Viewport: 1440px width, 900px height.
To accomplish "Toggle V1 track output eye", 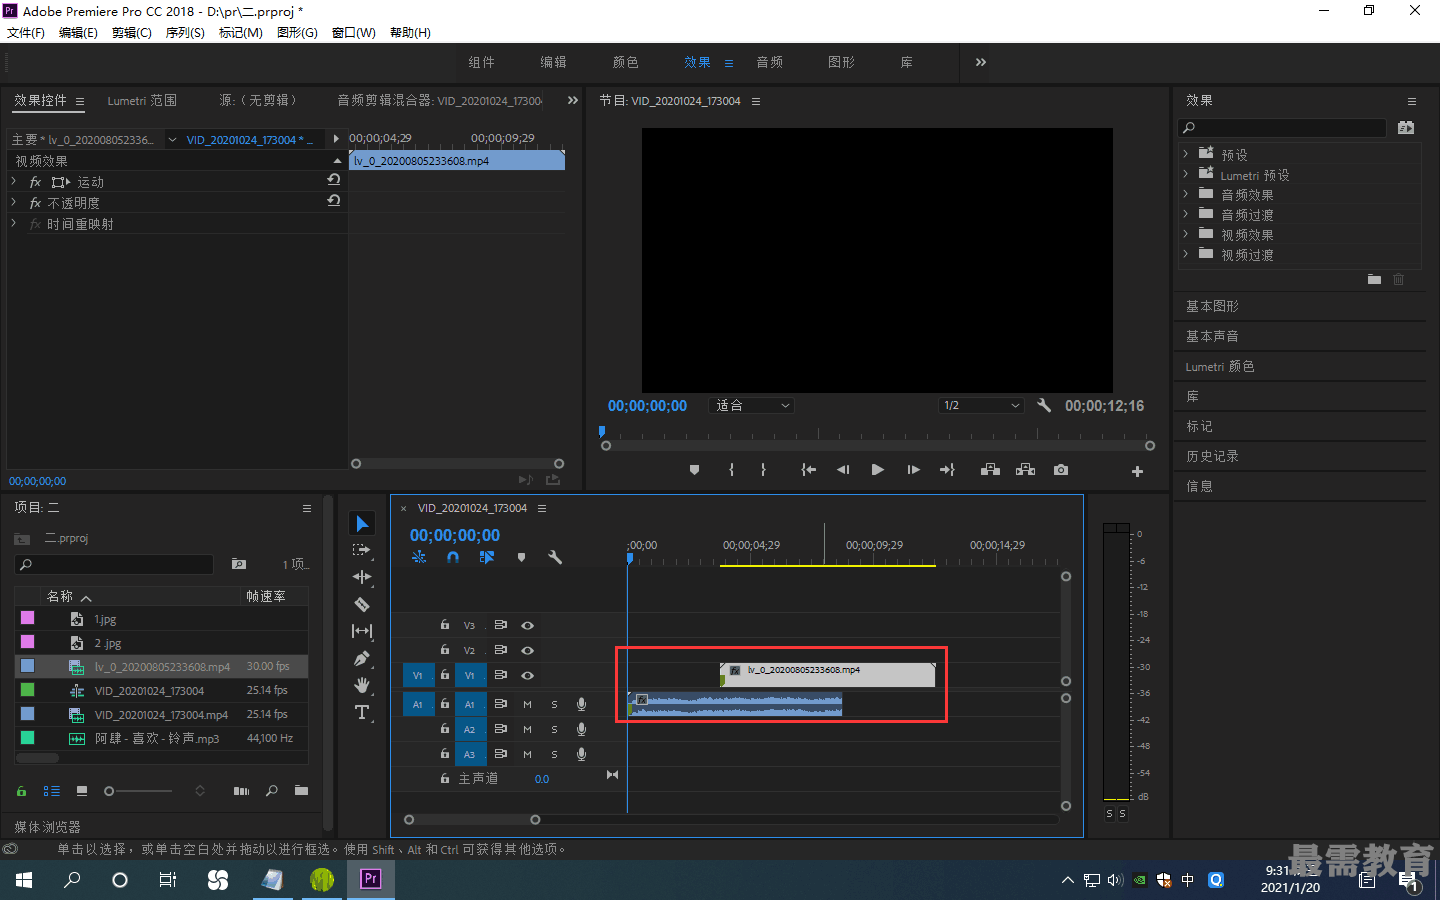I will [x=527, y=675].
